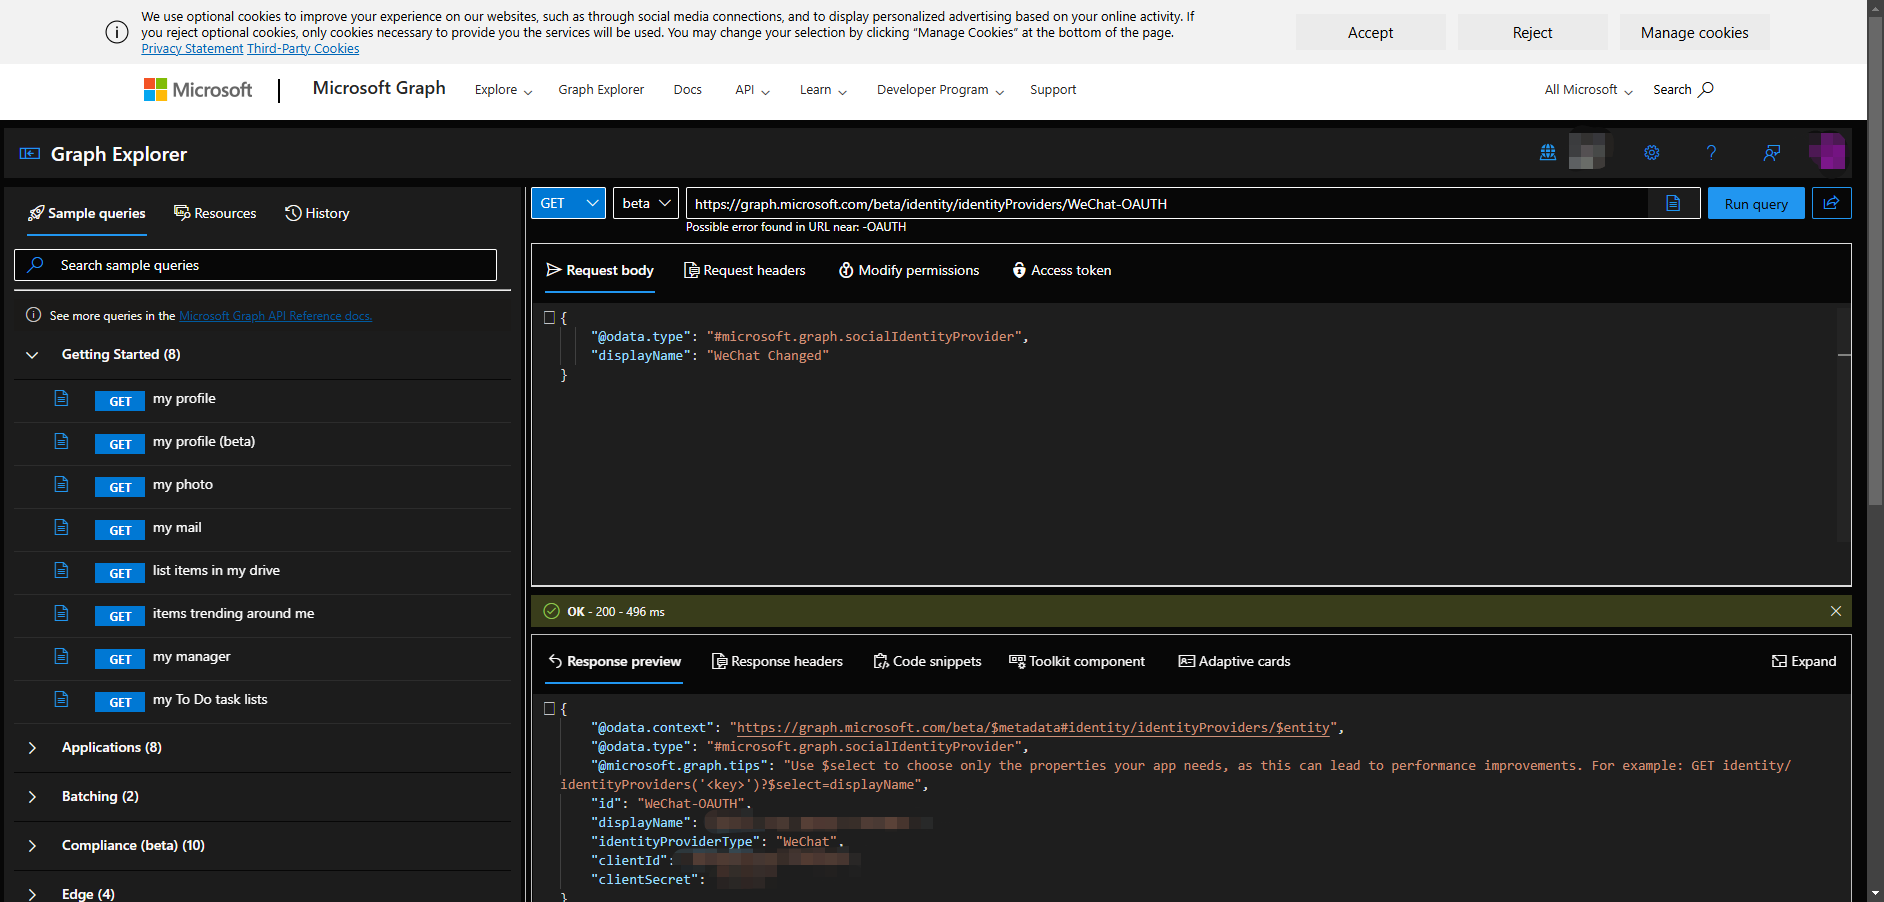The image size is (1884, 902).
Task: Switch to the Resources tab
Action: pyautogui.click(x=215, y=213)
